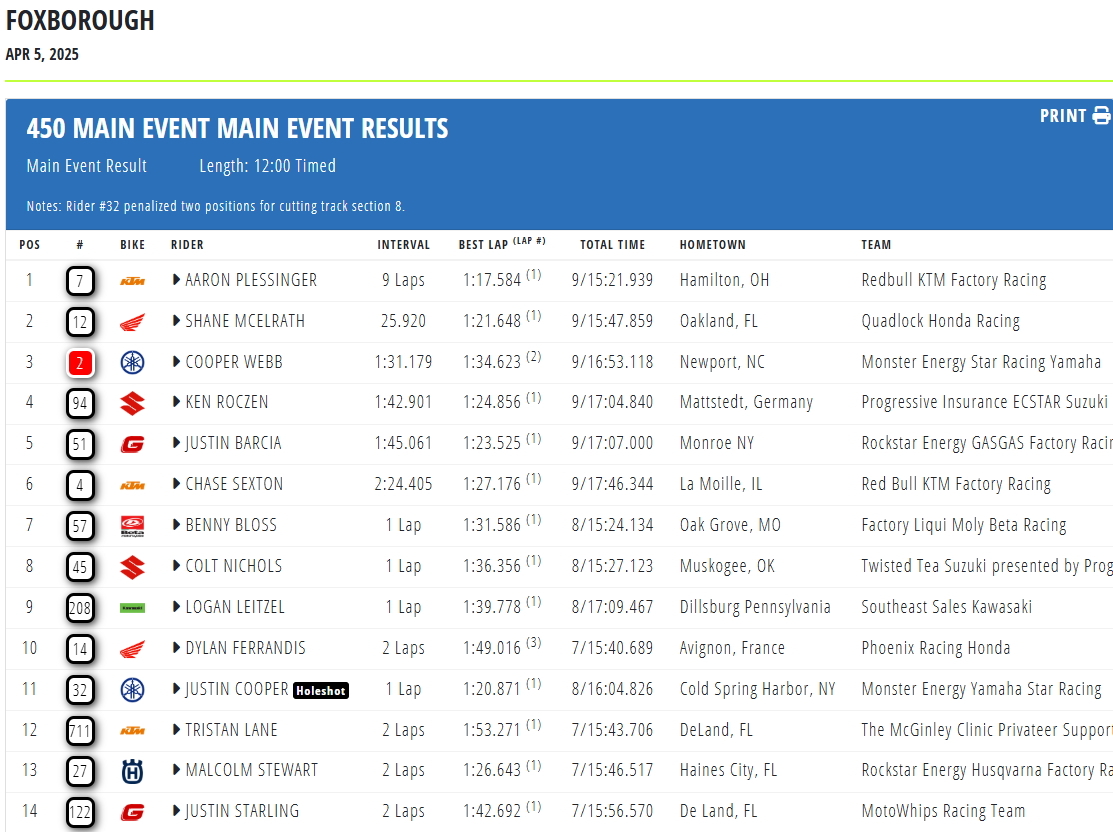Viewport: 1113px width, 832px height.
Task: Click Honda wing logo beside Shane McElrath
Action: click(x=133, y=322)
